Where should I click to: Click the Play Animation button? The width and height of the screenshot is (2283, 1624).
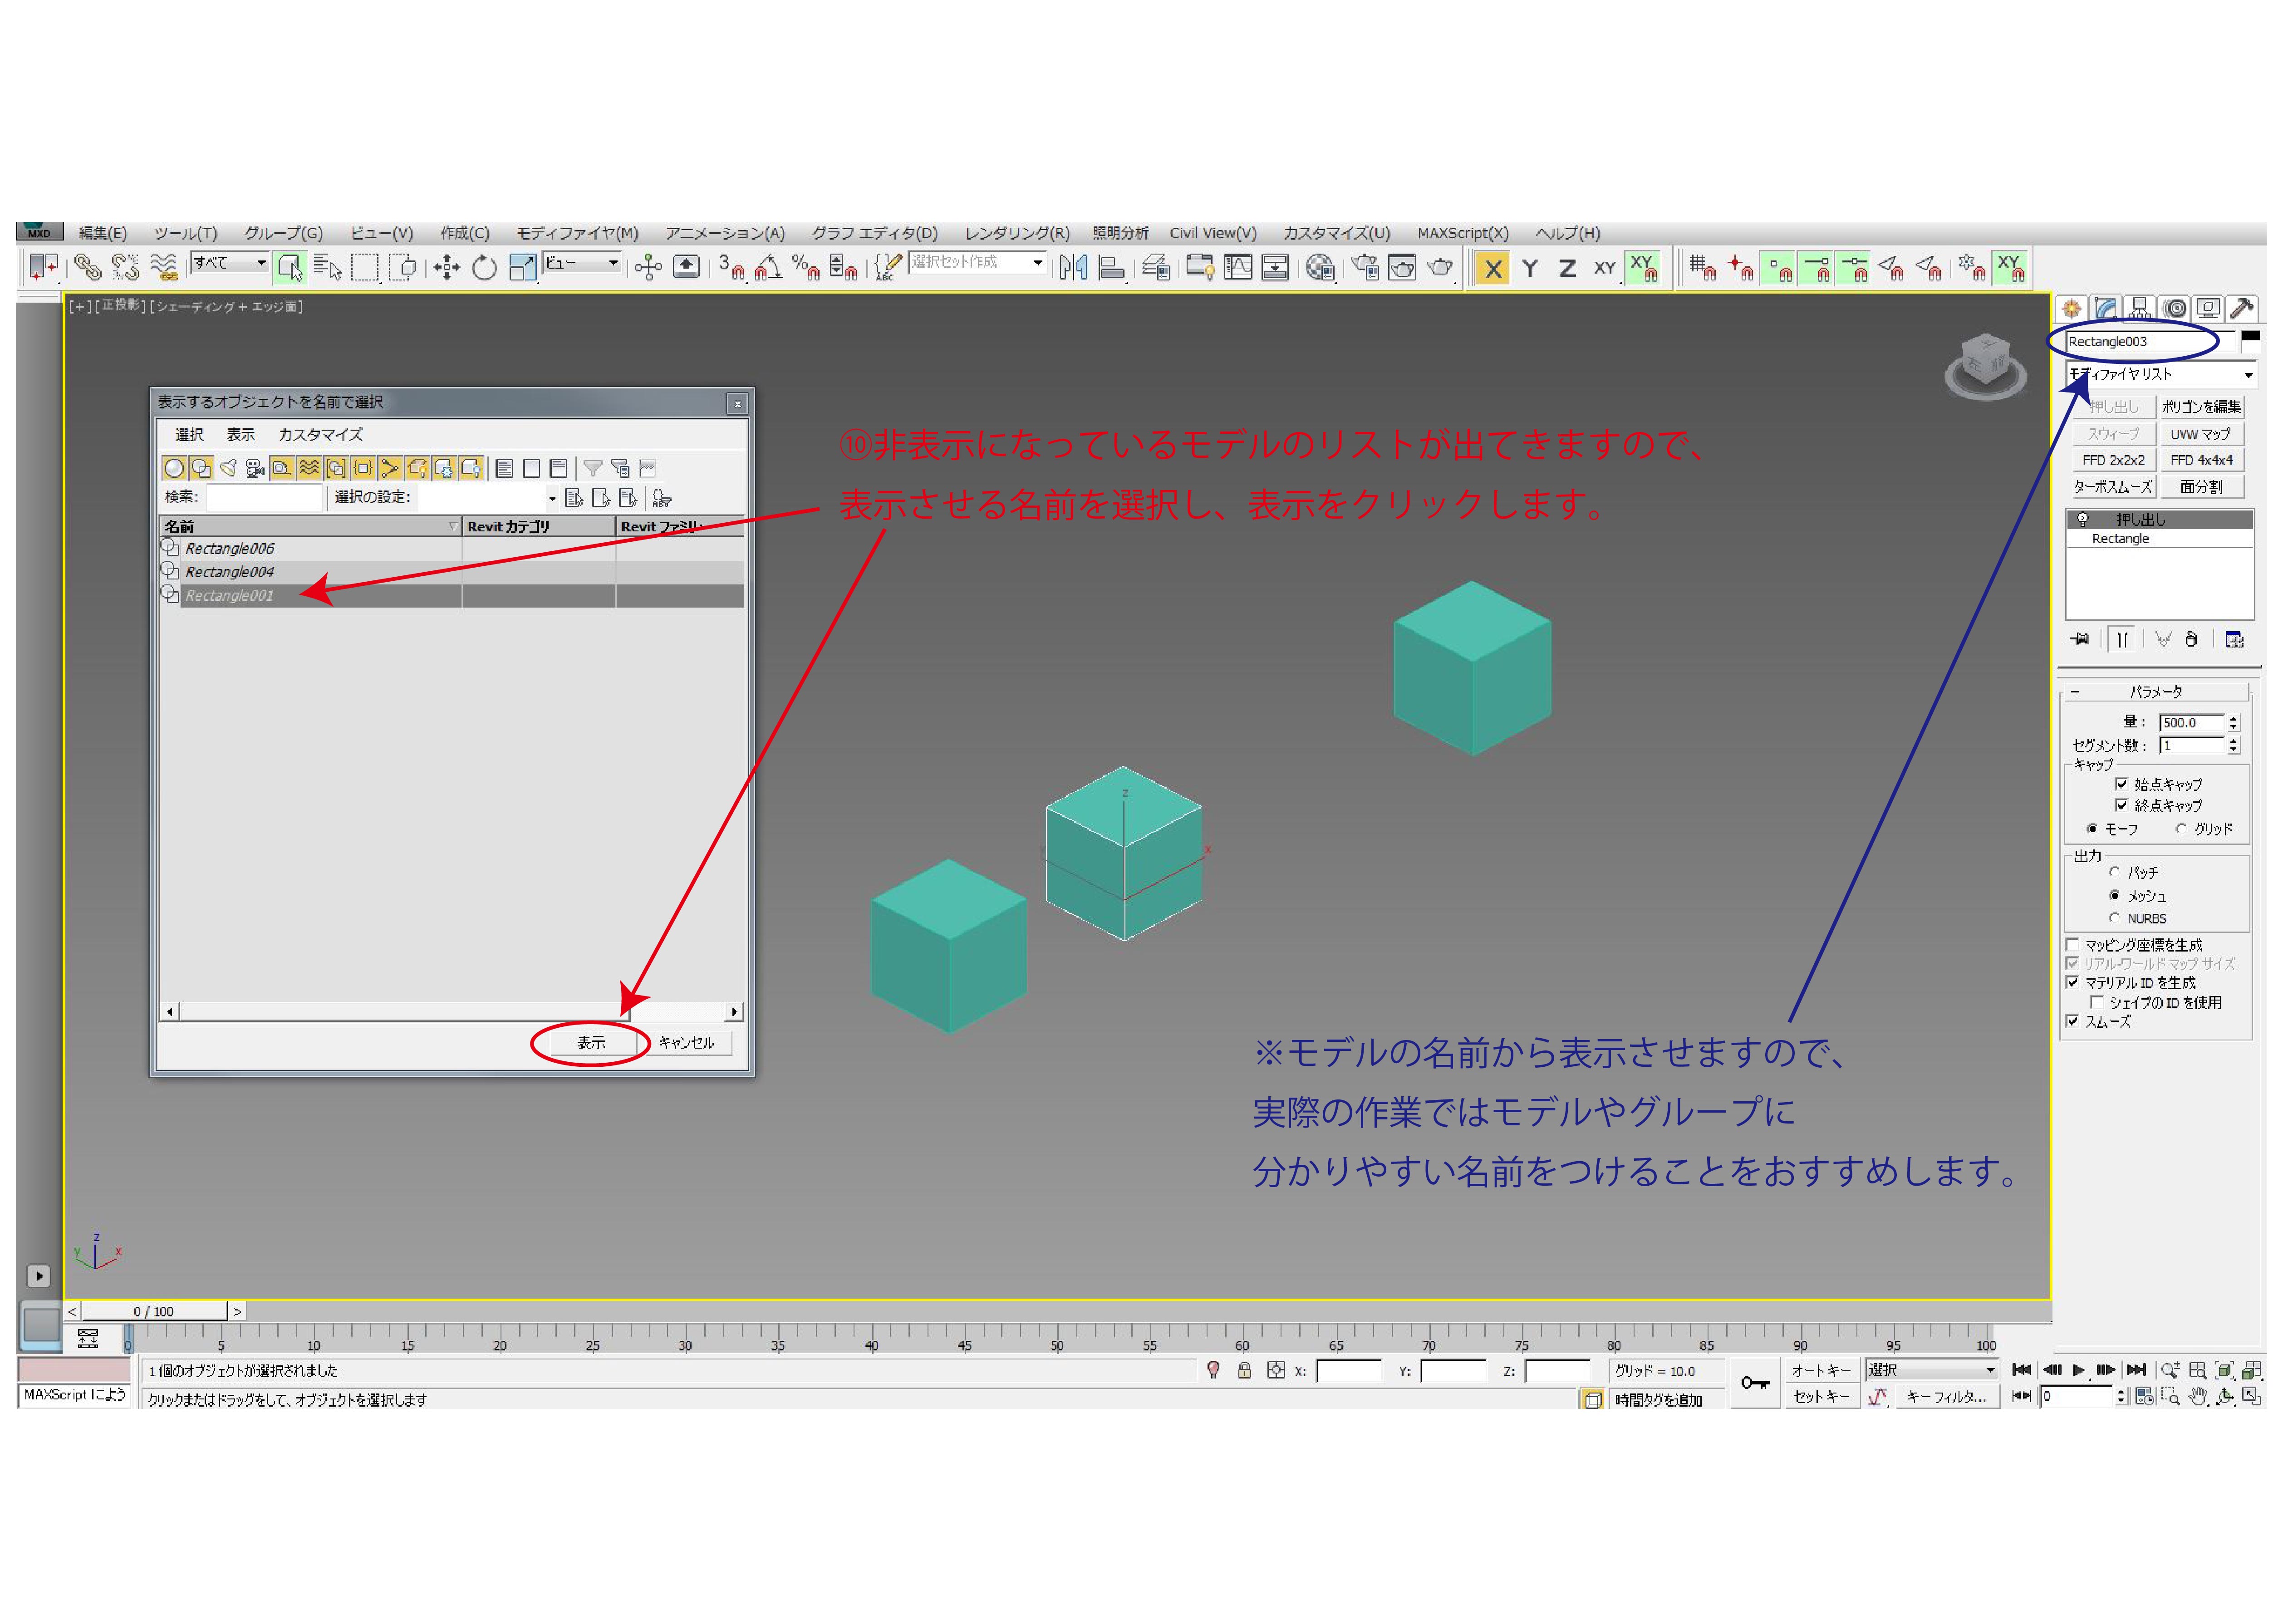click(x=2079, y=1370)
